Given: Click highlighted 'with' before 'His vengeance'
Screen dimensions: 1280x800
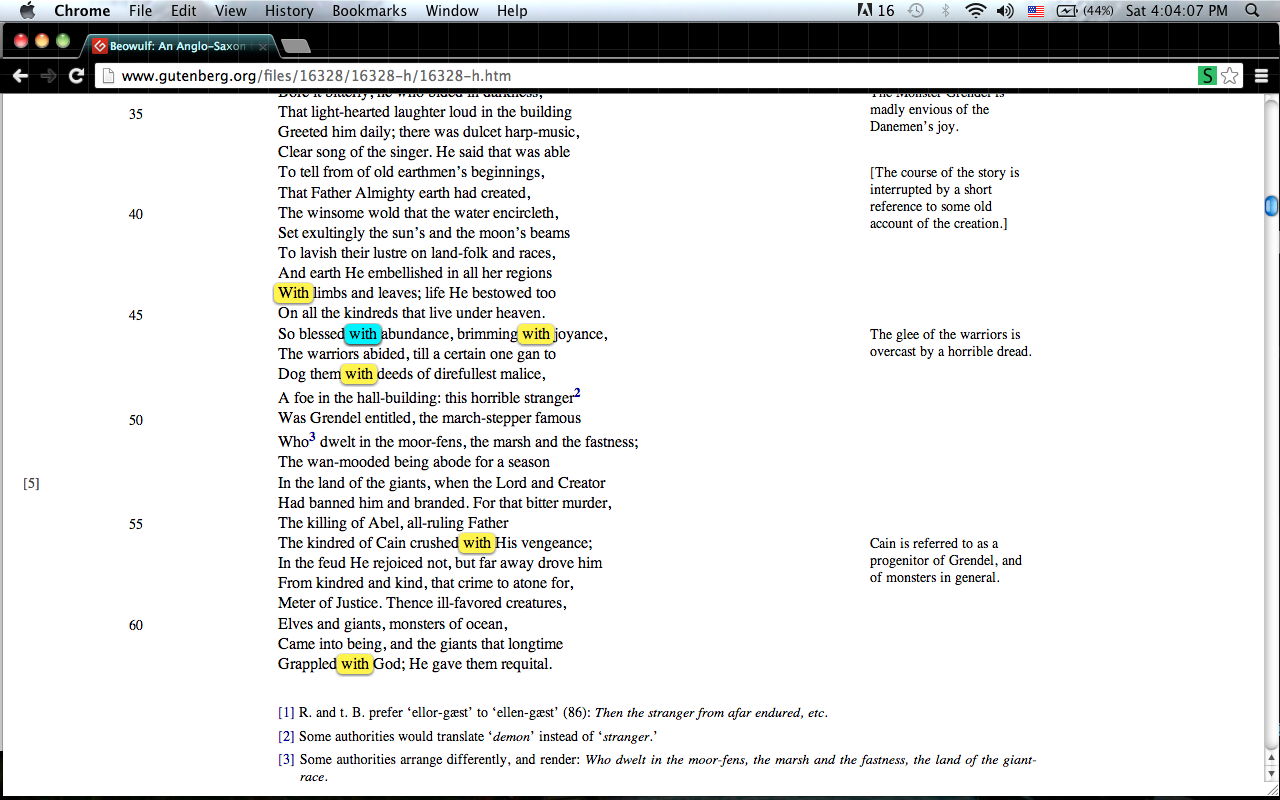Looking at the screenshot, I should [477, 543].
